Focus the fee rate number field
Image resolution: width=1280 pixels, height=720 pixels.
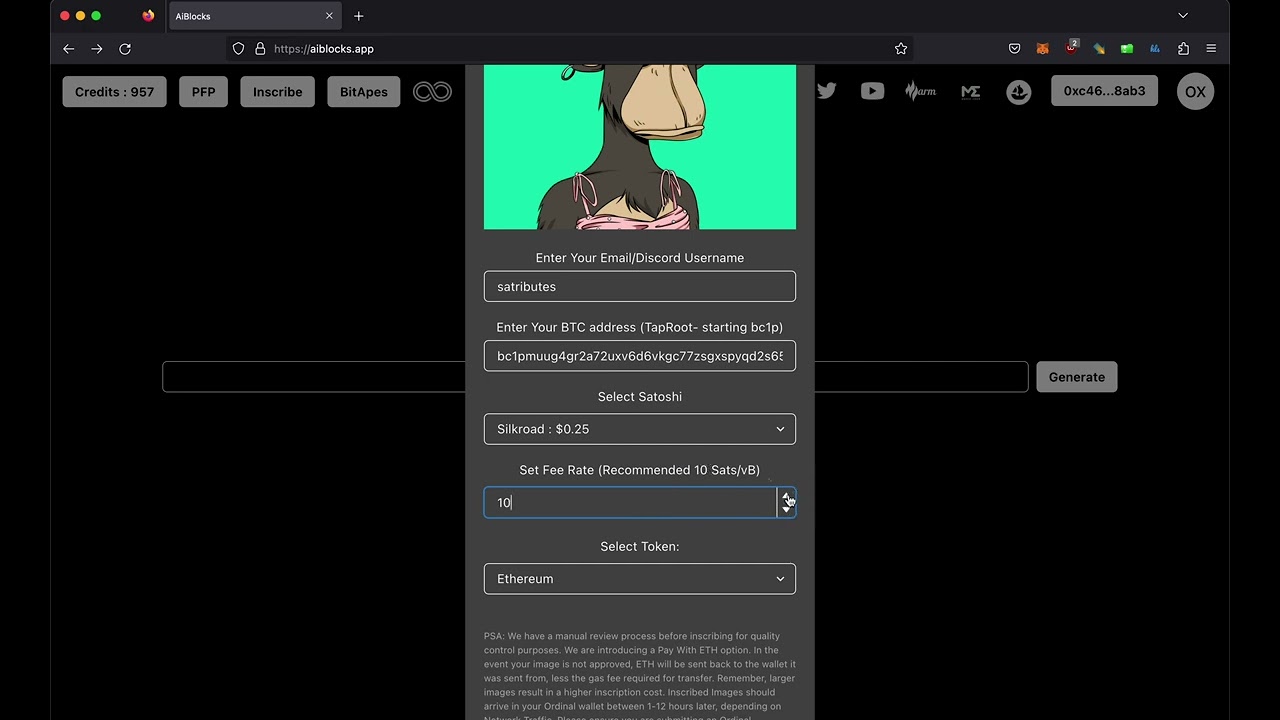[630, 503]
